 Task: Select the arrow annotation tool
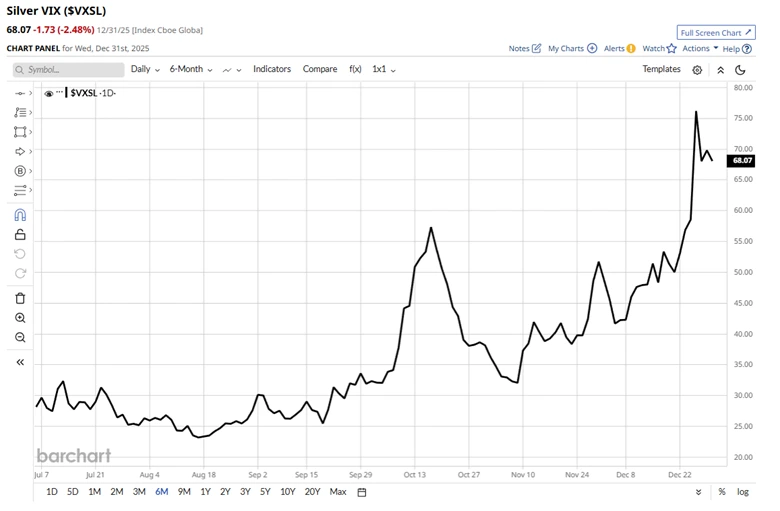point(20,151)
